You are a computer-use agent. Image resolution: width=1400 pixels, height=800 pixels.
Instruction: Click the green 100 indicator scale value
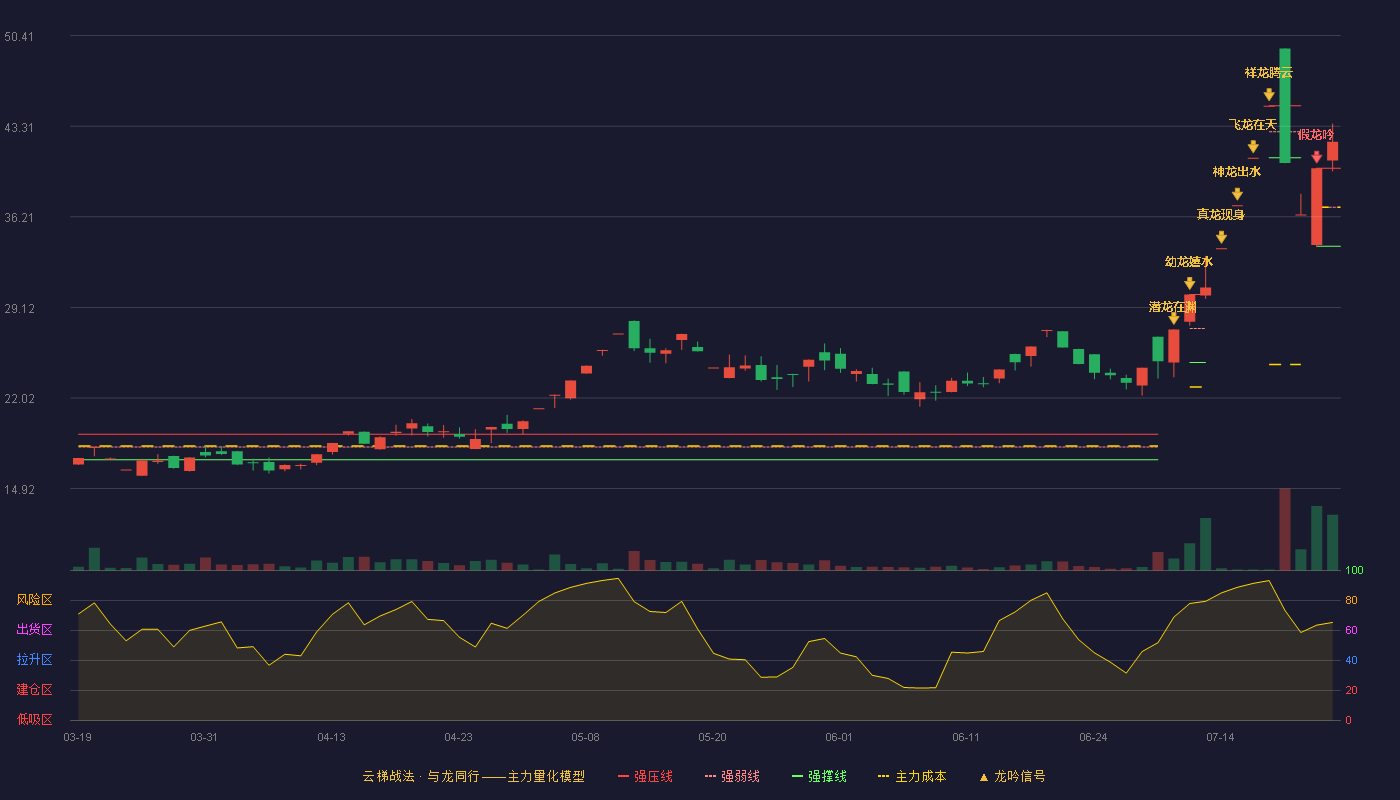[x=1354, y=571]
